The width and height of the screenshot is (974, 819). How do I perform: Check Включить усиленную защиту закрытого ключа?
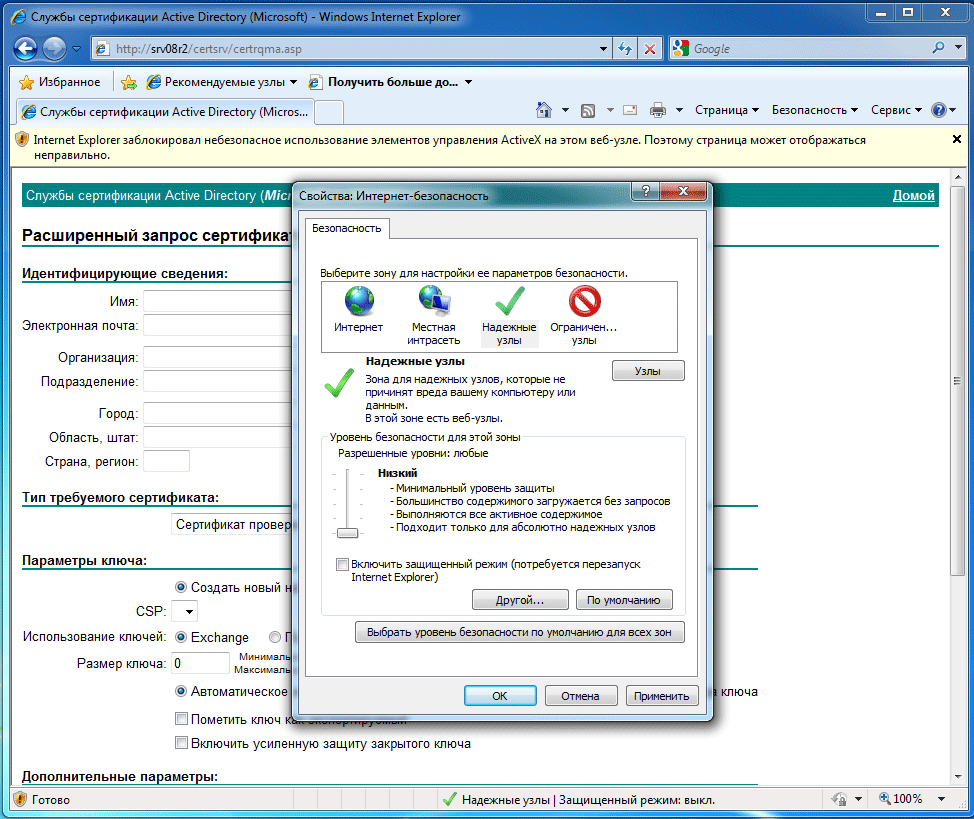(181, 743)
